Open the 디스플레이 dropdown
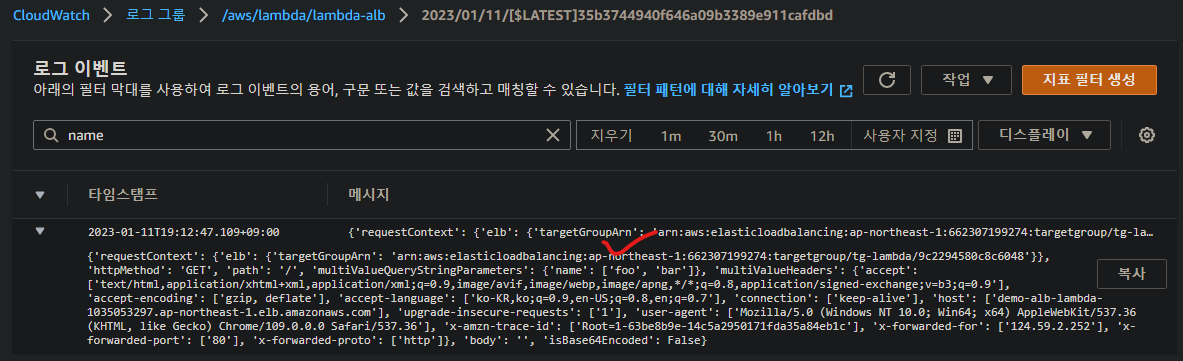 (x=1044, y=135)
